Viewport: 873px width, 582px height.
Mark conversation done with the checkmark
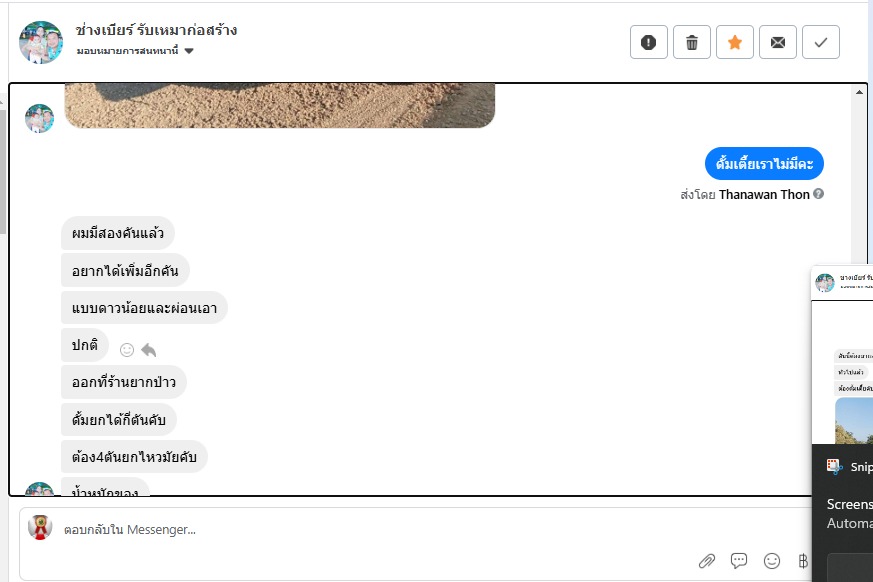pyautogui.click(x=821, y=42)
